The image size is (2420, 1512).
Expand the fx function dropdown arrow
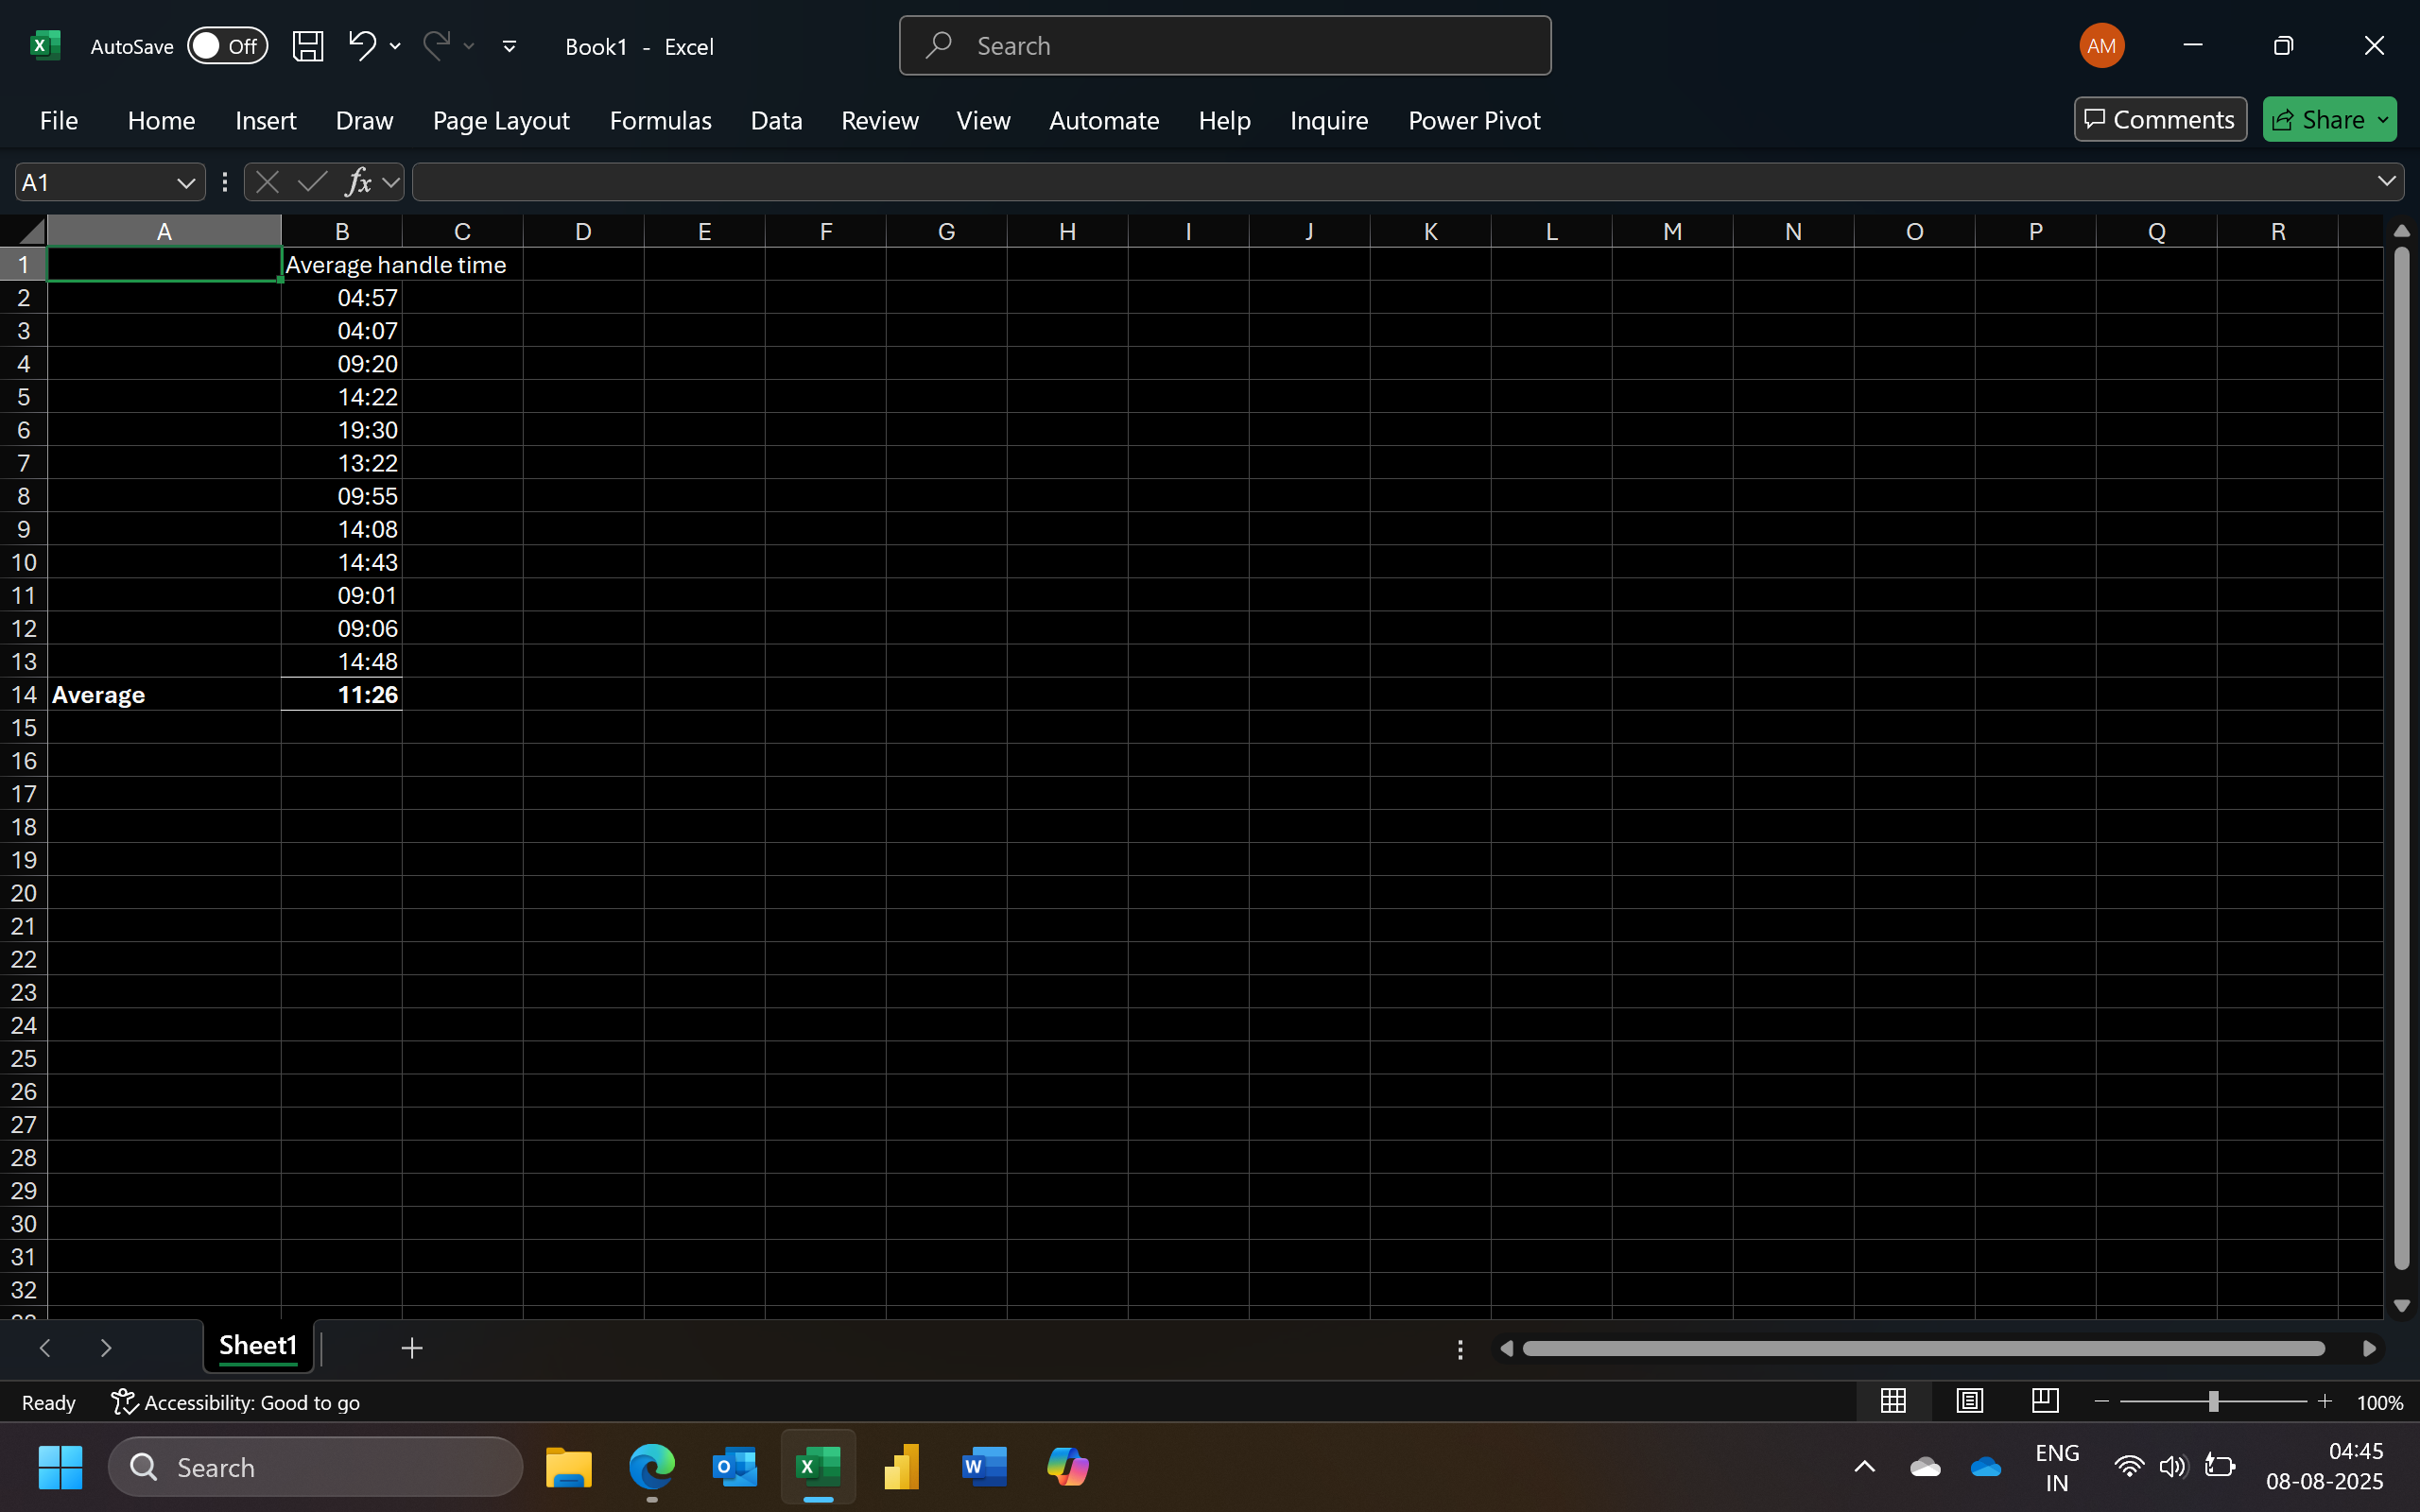[x=391, y=183]
